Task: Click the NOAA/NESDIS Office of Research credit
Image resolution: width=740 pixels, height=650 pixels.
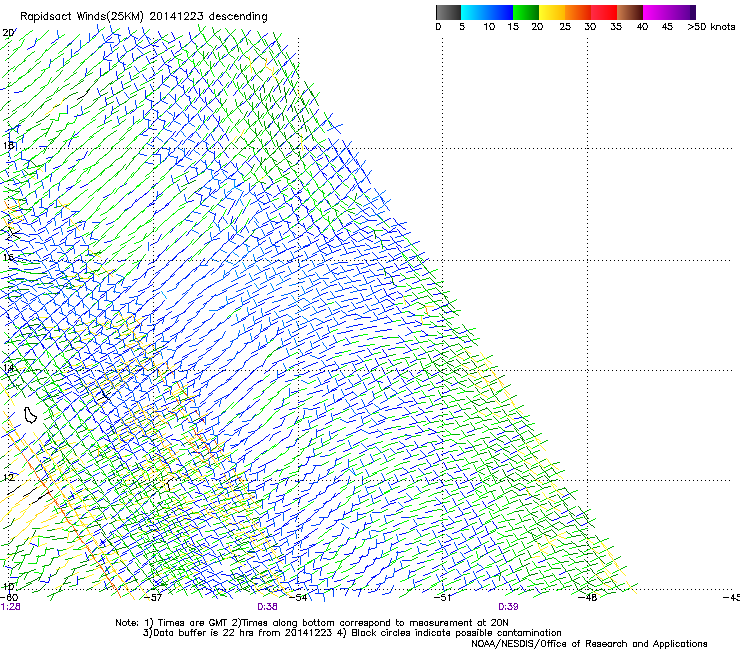Action: tap(589, 644)
